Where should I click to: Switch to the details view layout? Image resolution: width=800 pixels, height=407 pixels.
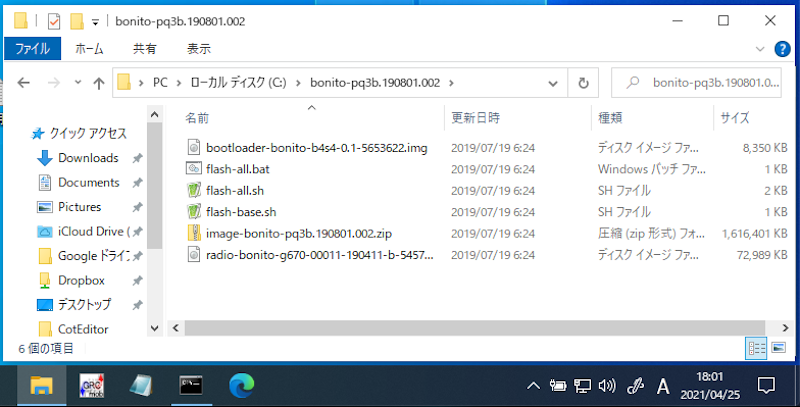click(757, 348)
